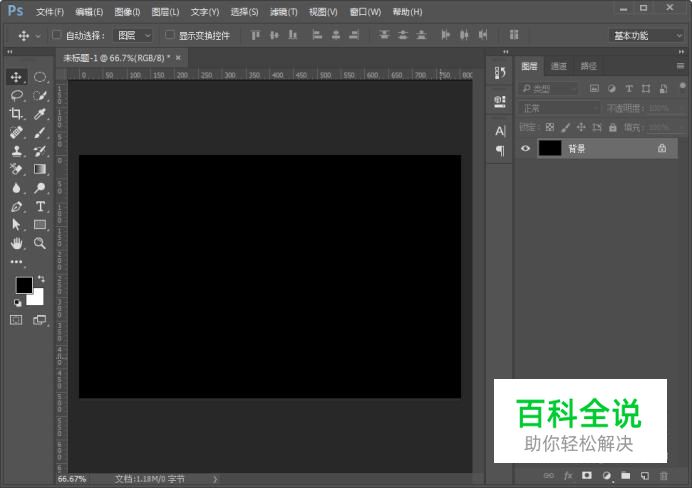Enable the 自动选择 checkbox

(x=57, y=36)
